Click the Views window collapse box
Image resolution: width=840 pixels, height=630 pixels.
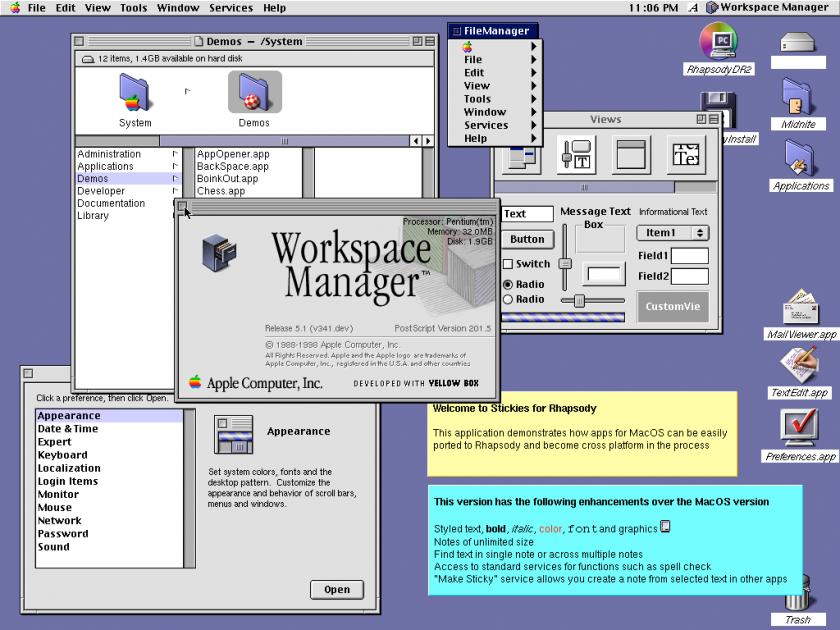(x=714, y=119)
